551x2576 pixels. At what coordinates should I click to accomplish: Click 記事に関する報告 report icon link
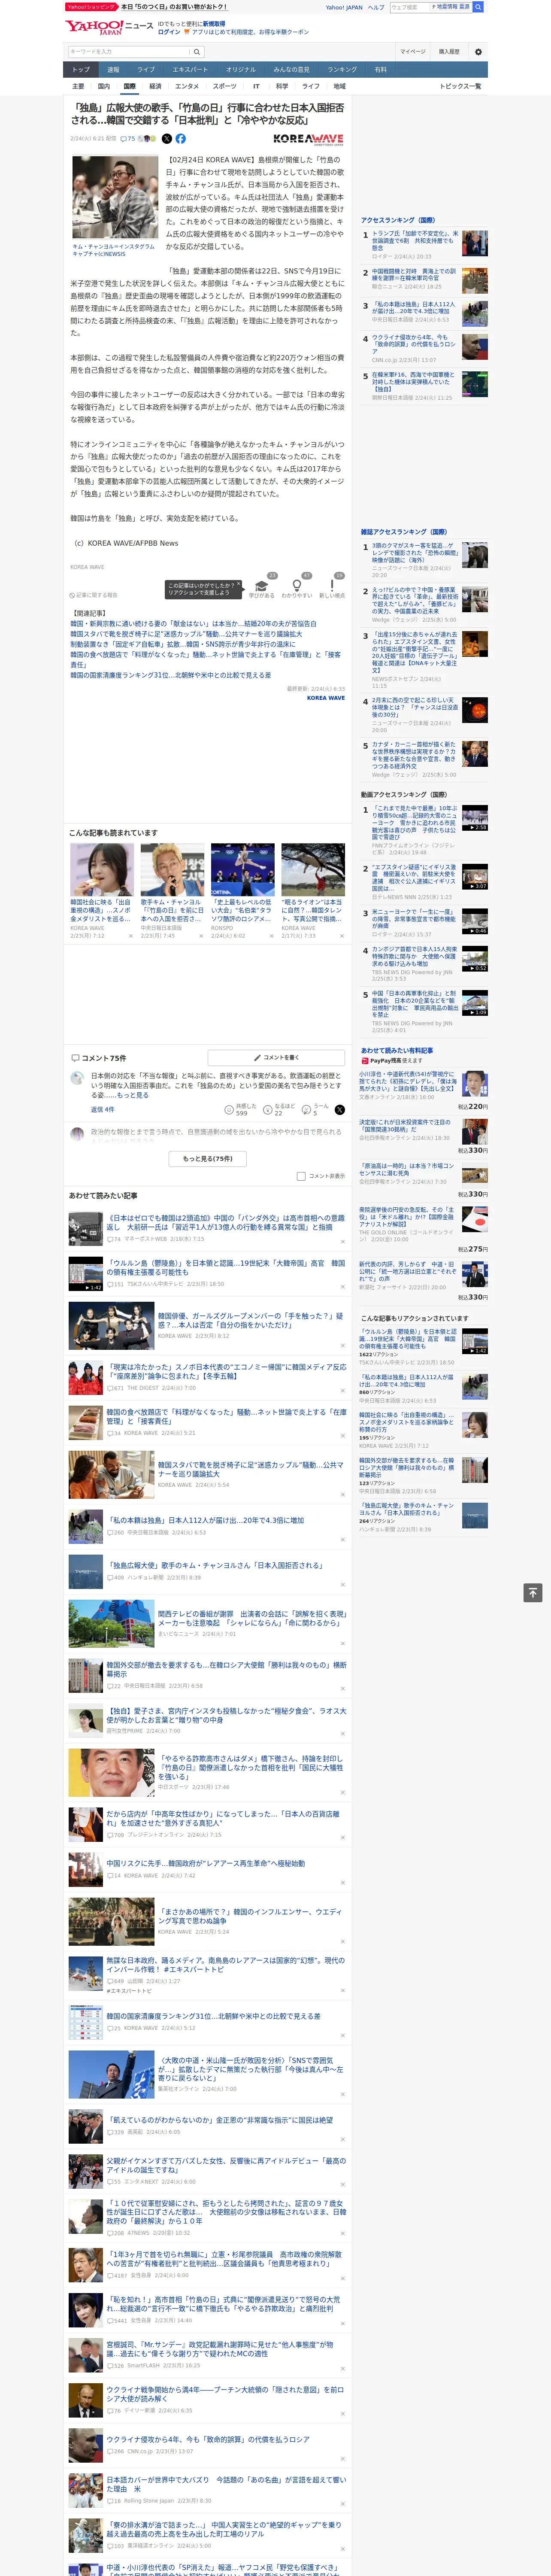tap(94, 595)
